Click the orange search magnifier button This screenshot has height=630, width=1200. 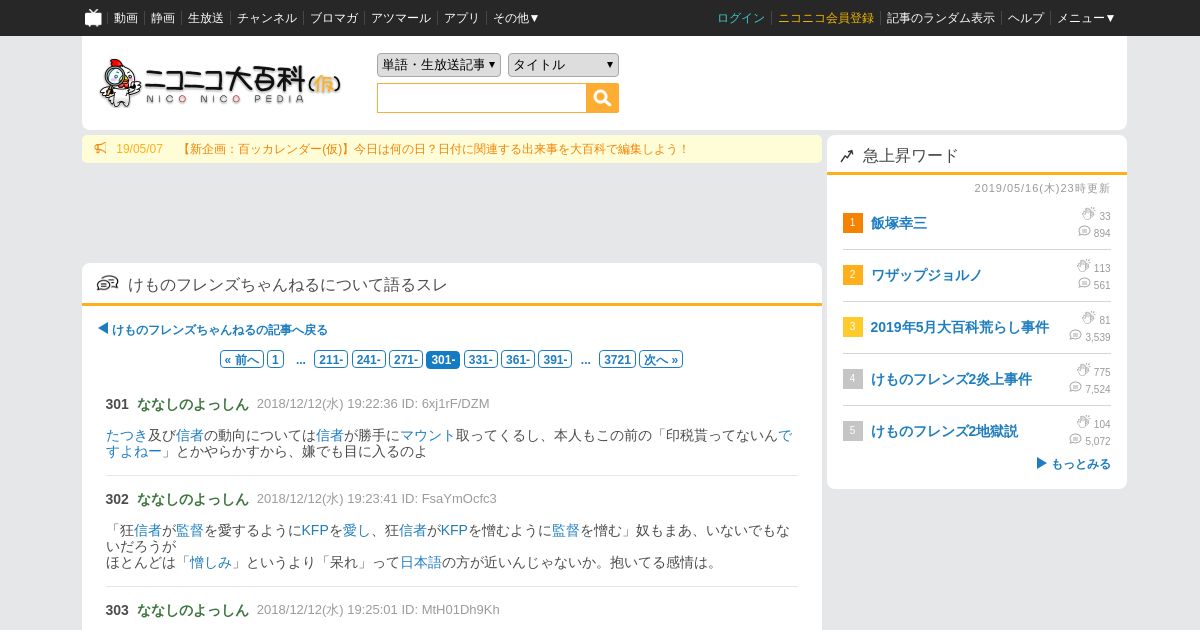603,98
